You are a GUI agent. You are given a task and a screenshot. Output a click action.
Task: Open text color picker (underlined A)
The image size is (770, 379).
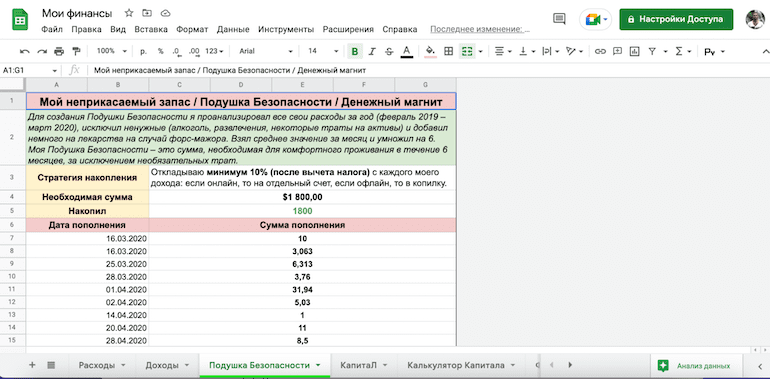[x=406, y=51]
